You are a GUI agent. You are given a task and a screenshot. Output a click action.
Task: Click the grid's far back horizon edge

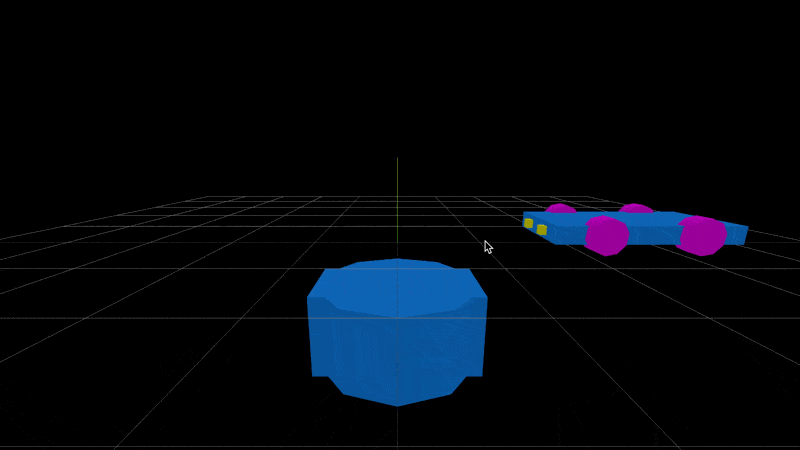tap(400, 197)
